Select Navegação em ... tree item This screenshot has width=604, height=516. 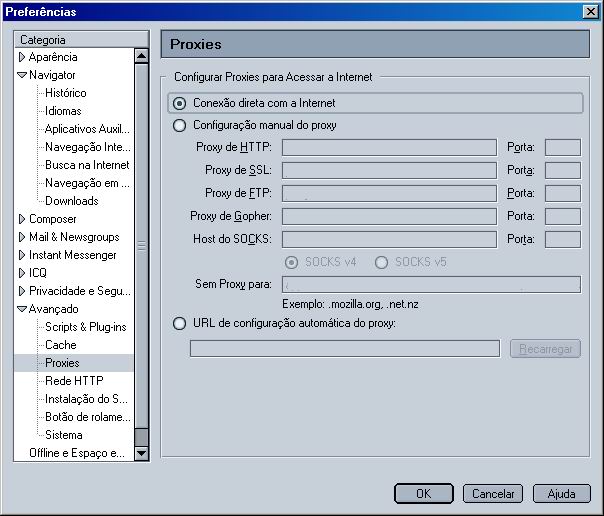click(x=87, y=183)
